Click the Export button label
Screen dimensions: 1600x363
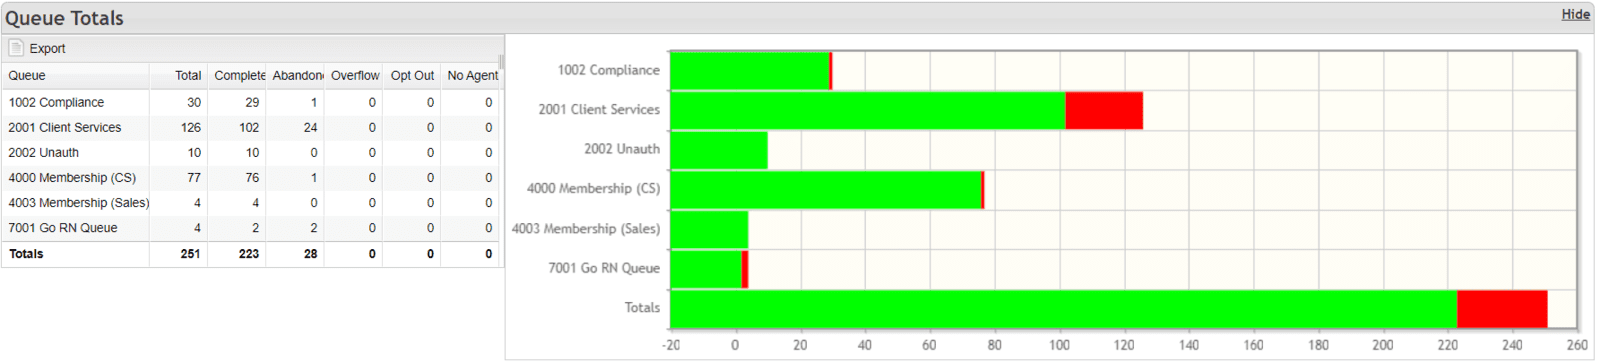(47, 48)
